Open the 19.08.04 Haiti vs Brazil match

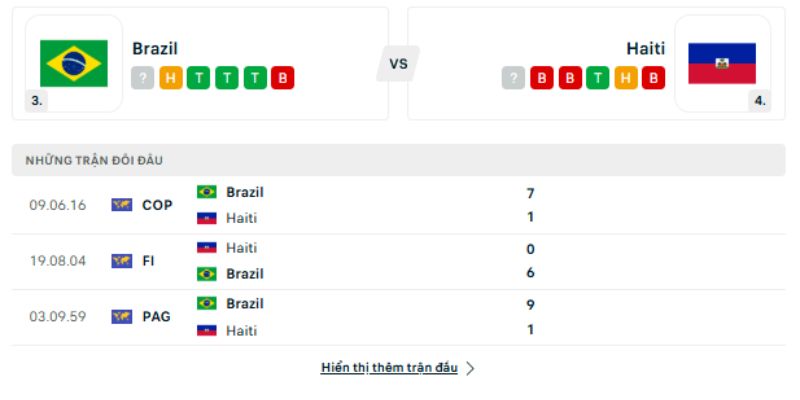[398, 261]
